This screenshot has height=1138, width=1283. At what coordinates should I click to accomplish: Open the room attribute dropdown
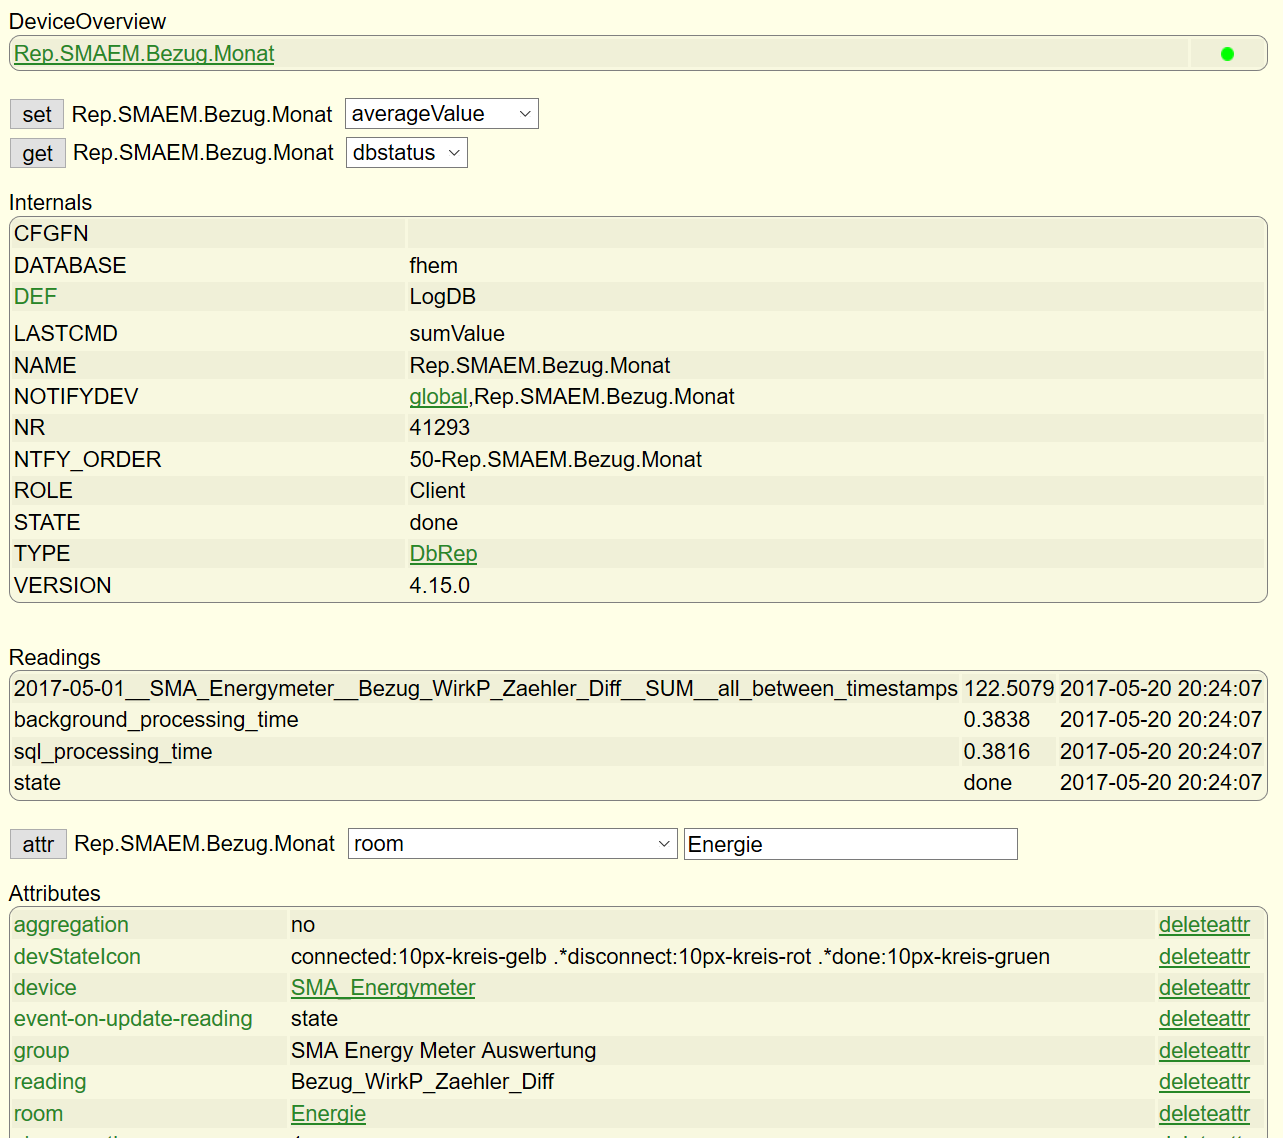tap(512, 844)
